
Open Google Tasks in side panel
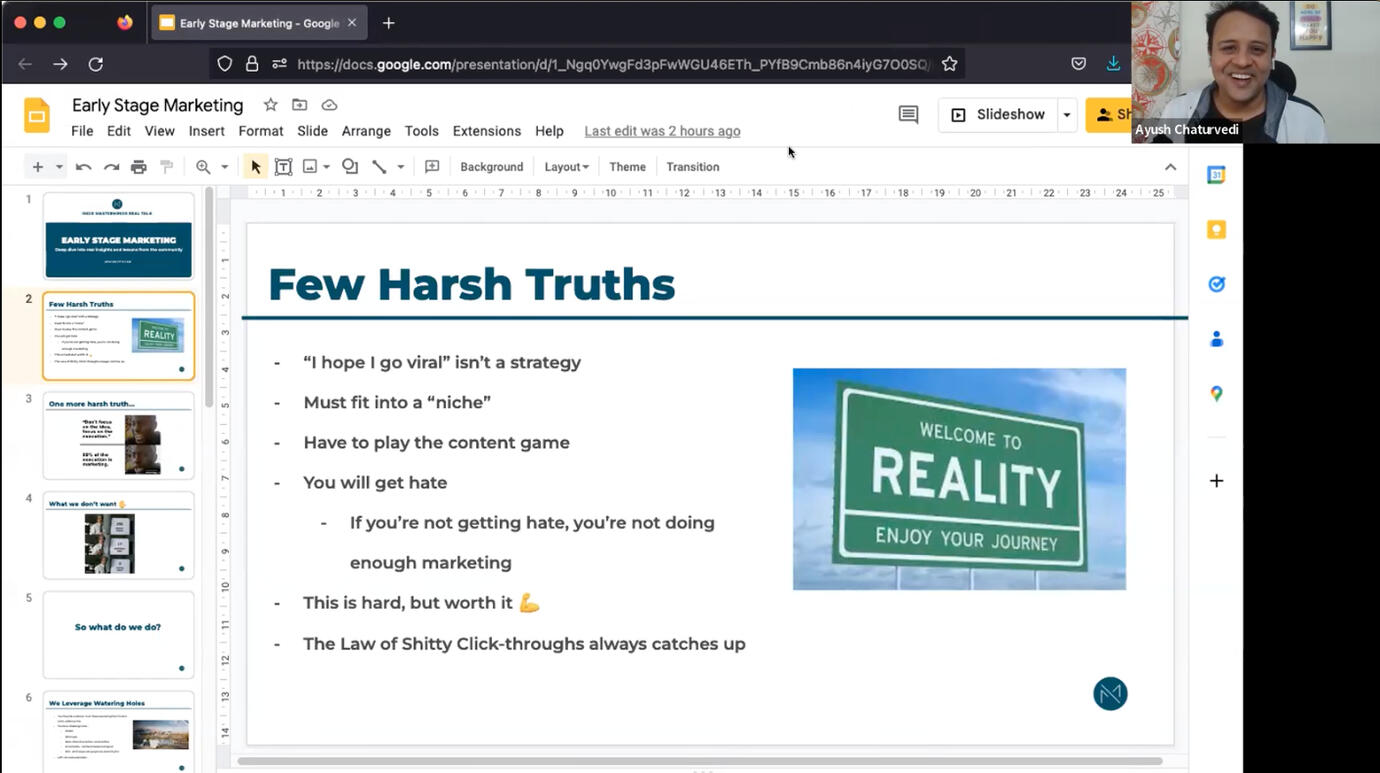(1216, 284)
